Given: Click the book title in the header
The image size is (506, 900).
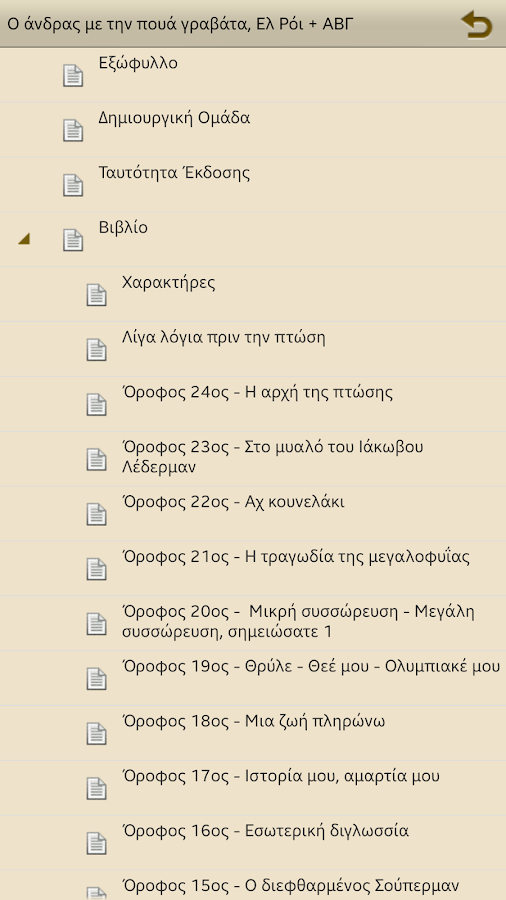Looking at the screenshot, I should click(x=180, y=25).
